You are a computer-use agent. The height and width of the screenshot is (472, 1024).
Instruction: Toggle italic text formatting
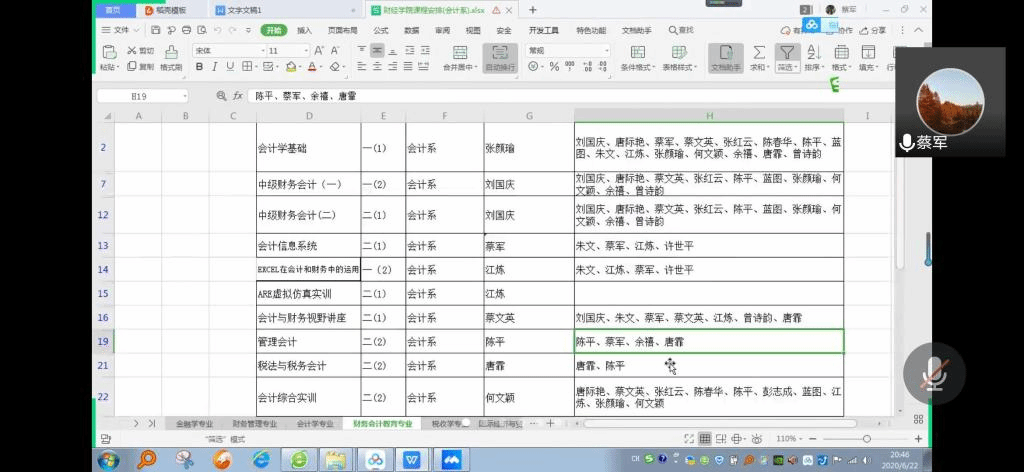coord(214,67)
